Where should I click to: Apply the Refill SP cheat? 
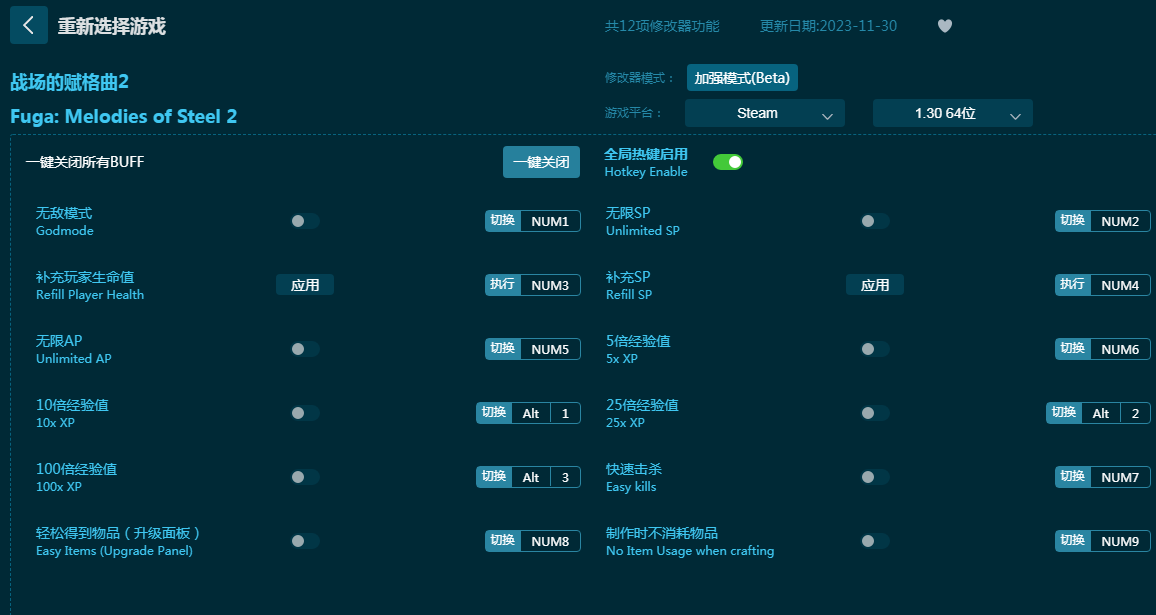click(874, 285)
